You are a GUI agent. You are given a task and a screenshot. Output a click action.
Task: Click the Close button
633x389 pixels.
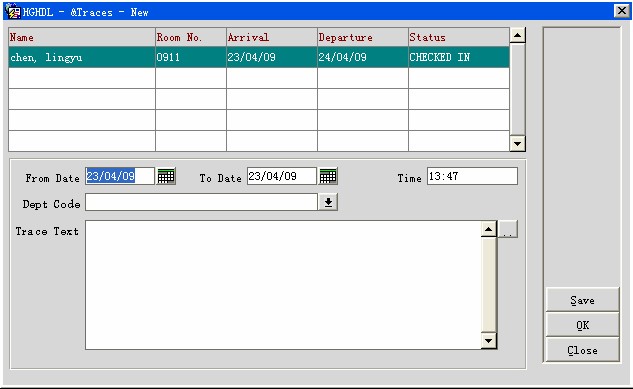coord(582,350)
